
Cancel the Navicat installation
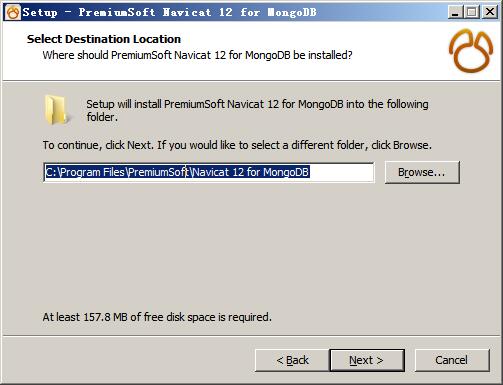(452, 360)
